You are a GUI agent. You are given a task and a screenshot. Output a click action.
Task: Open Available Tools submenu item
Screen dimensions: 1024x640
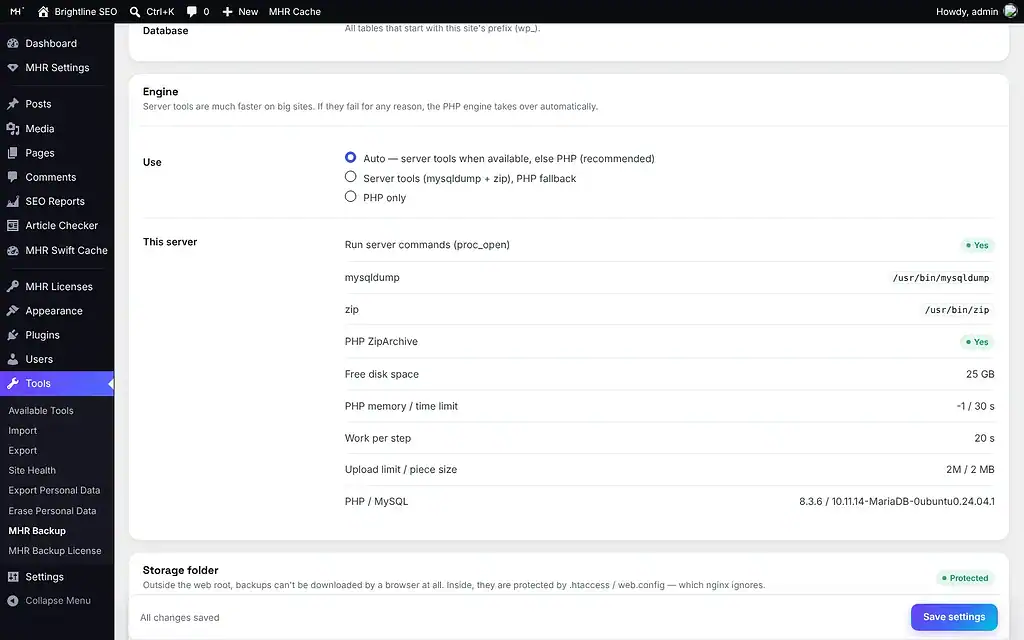point(40,411)
